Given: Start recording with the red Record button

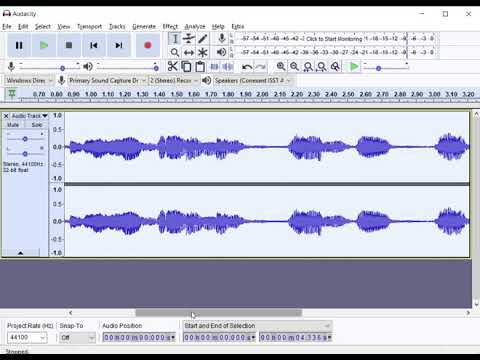Looking at the screenshot, I should point(148,45).
